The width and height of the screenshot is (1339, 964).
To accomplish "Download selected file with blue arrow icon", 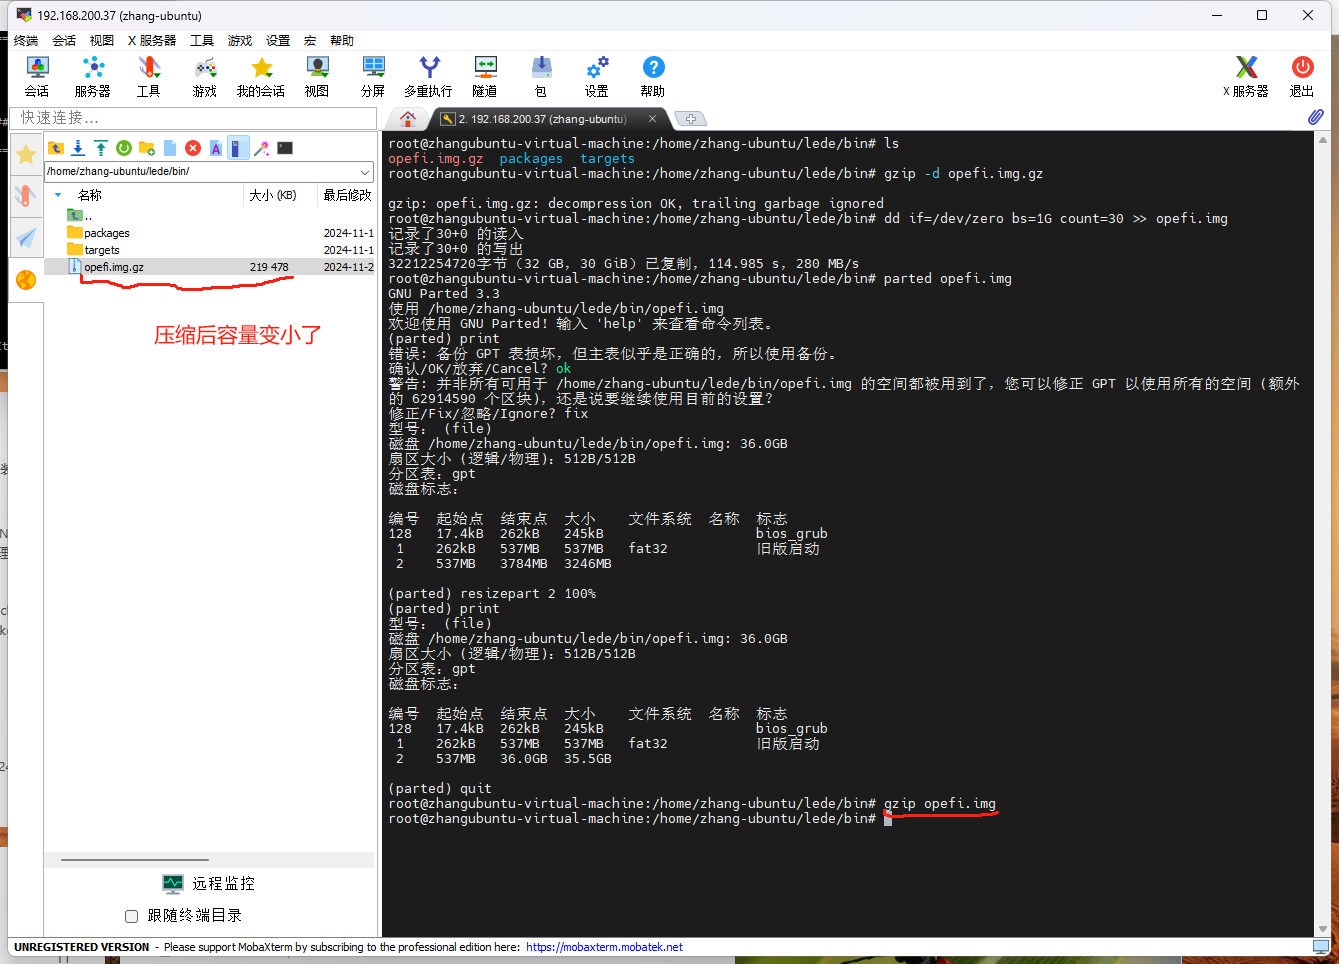I will (78, 148).
